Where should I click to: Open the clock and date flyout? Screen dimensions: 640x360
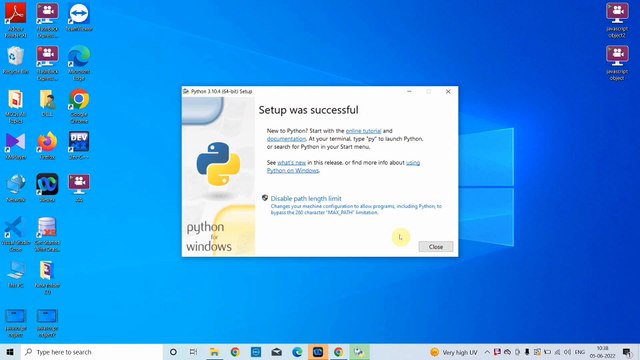pyautogui.click(x=602, y=352)
